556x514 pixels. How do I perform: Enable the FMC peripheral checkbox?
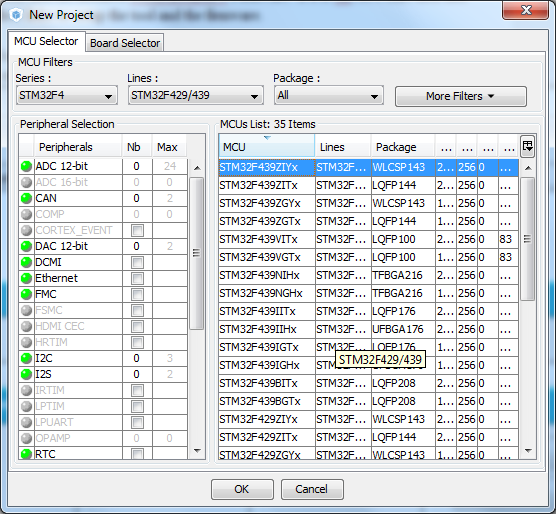[x=137, y=295]
